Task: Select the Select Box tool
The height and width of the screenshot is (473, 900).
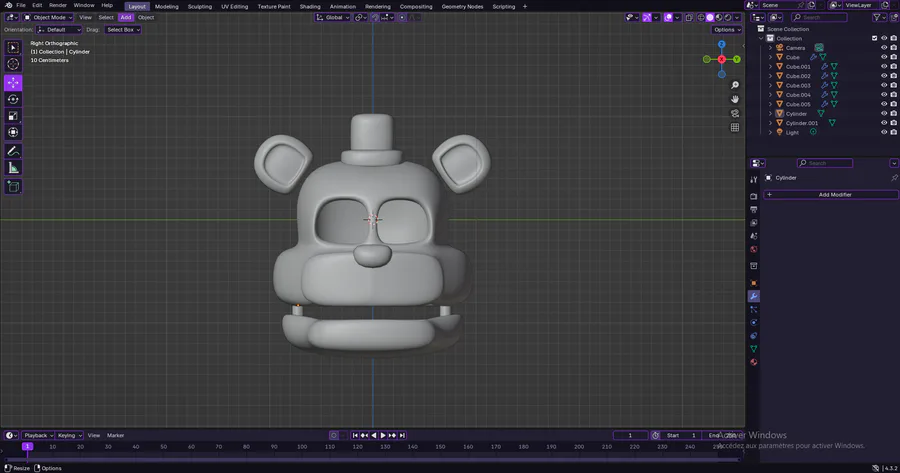Action: pos(13,48)
